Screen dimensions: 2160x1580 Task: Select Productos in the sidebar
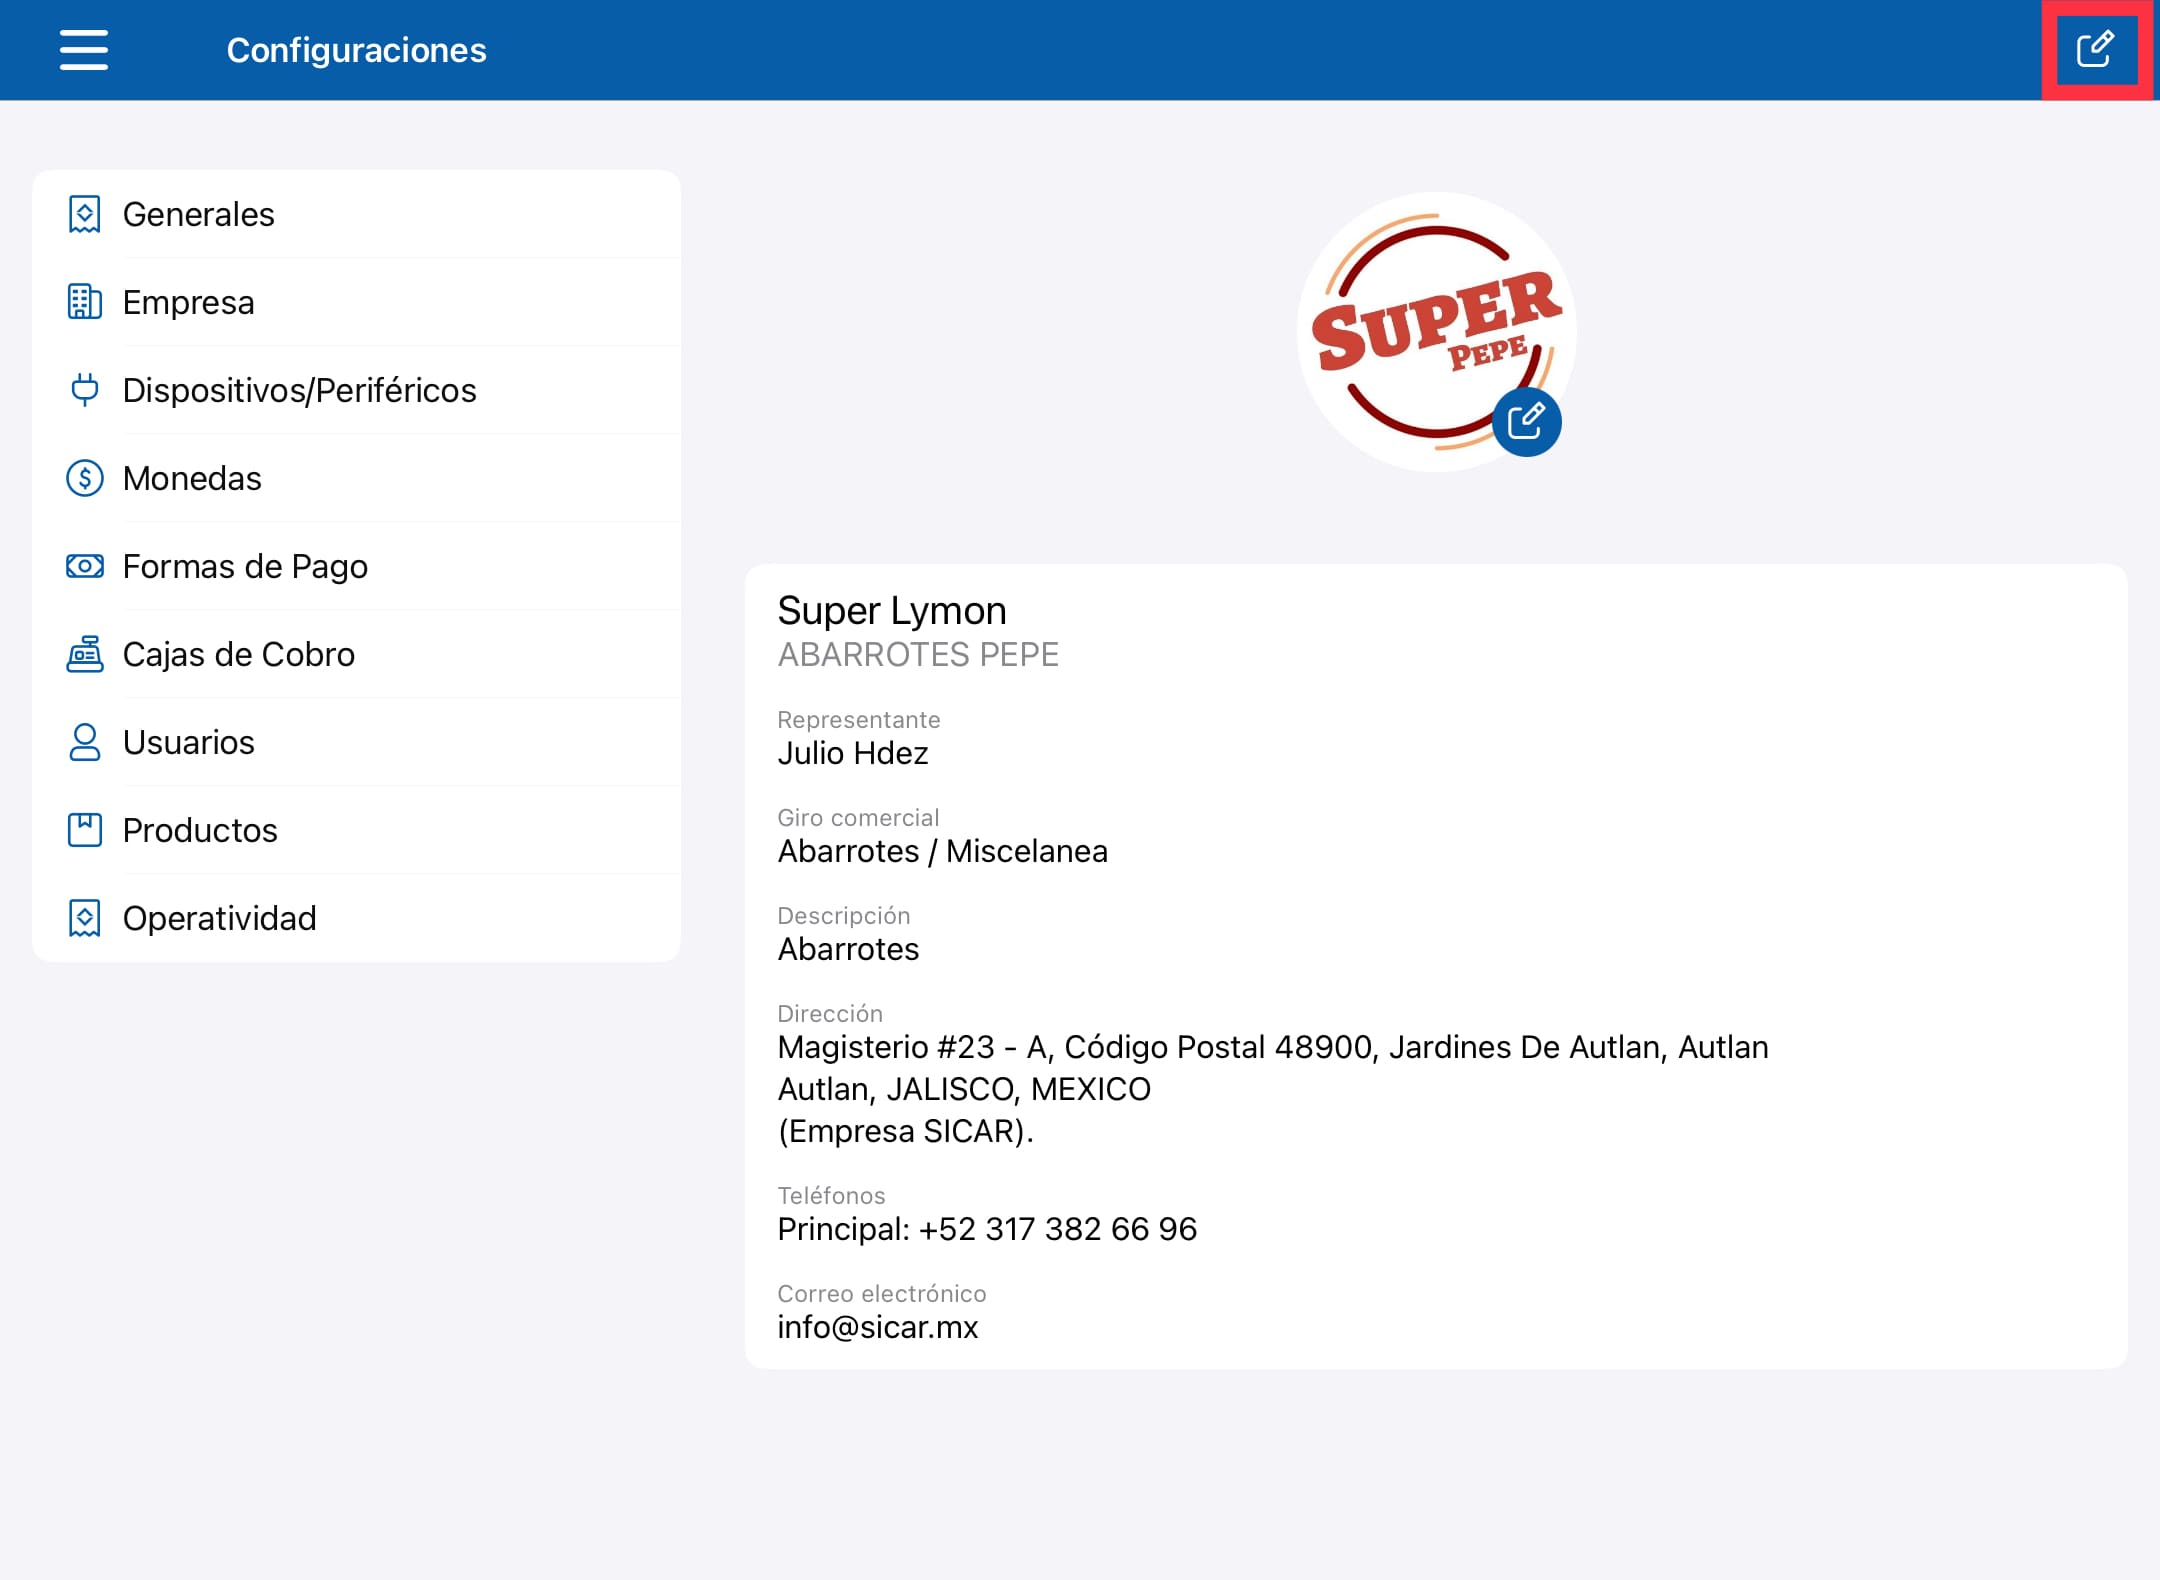357,830
